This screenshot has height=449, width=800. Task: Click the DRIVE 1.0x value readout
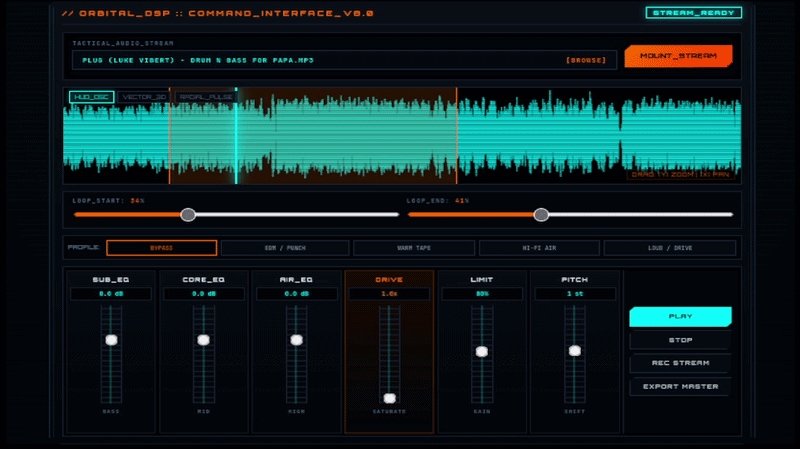click(x=389, y=294)
